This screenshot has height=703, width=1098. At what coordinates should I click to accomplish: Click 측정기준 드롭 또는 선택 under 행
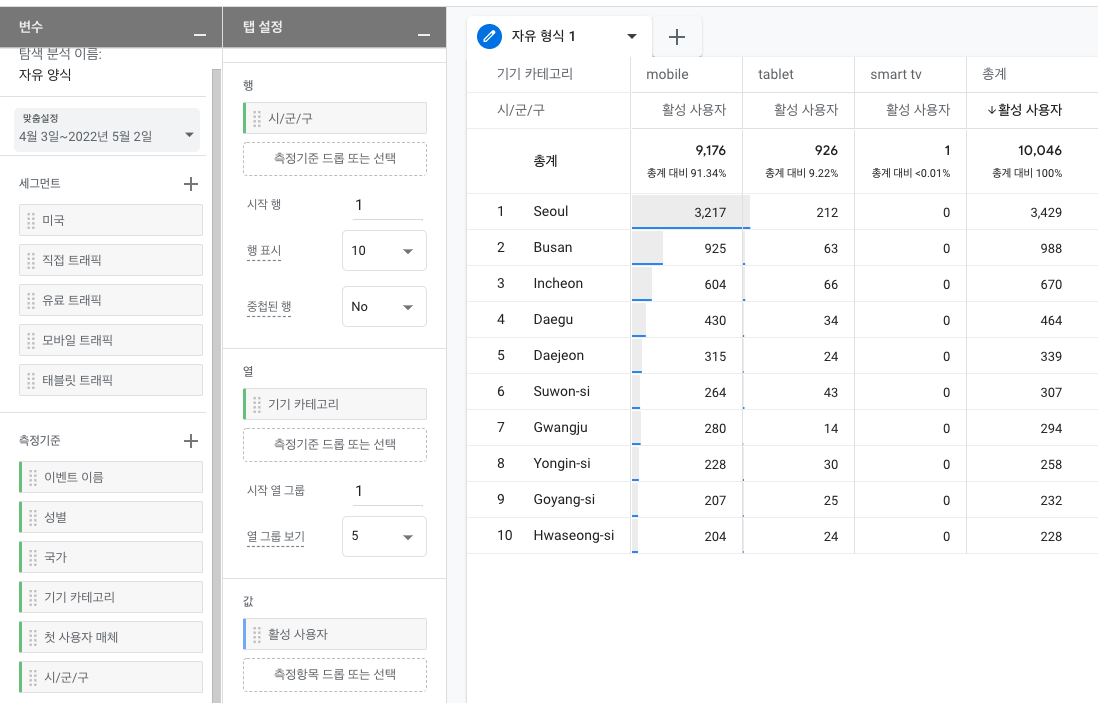(x=335, y=159)
